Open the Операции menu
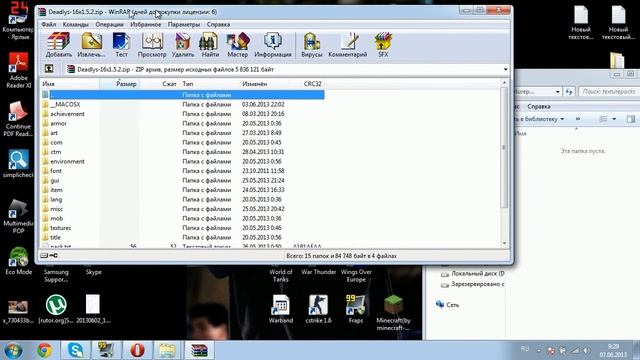This screenshot has width=640, height=360. click(x=109, y=24)
